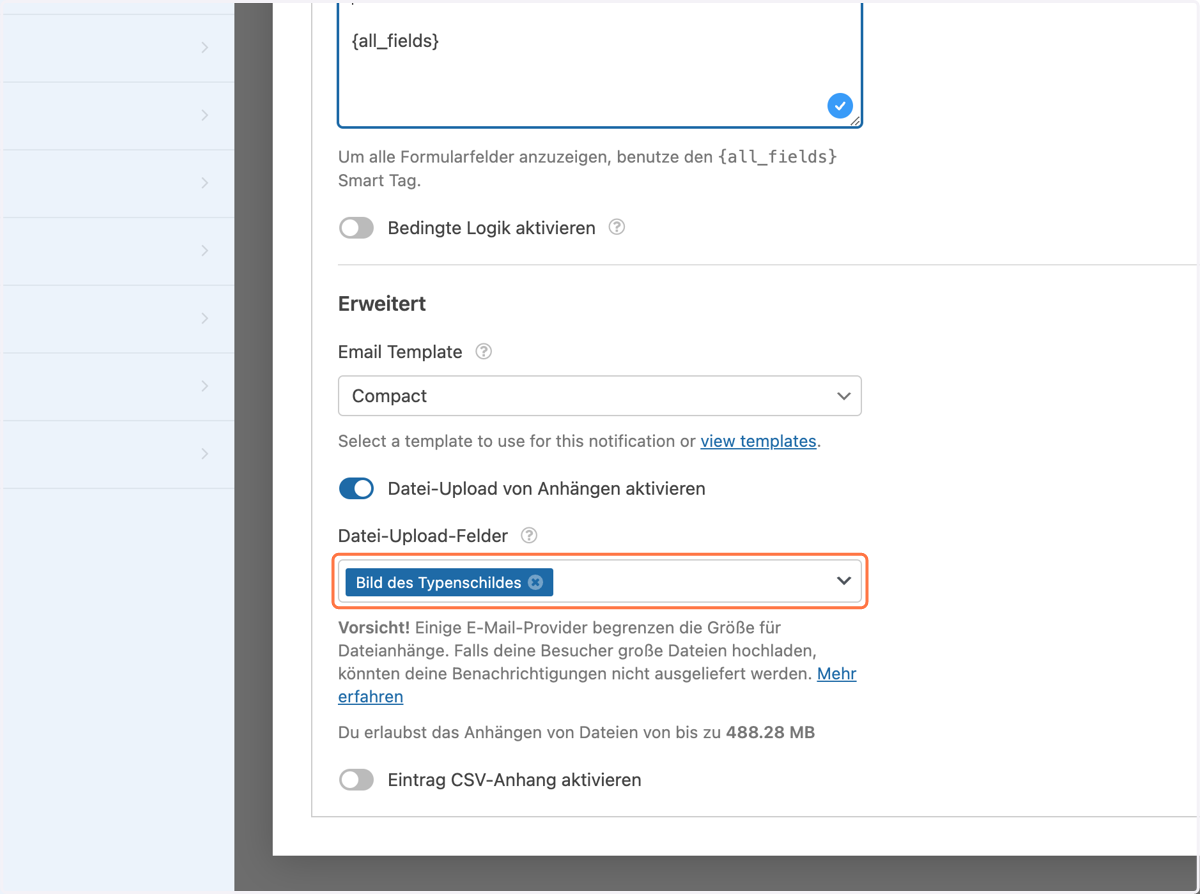Expand the Datei-Upload-Felder dropdown arrow

(843, 581)
